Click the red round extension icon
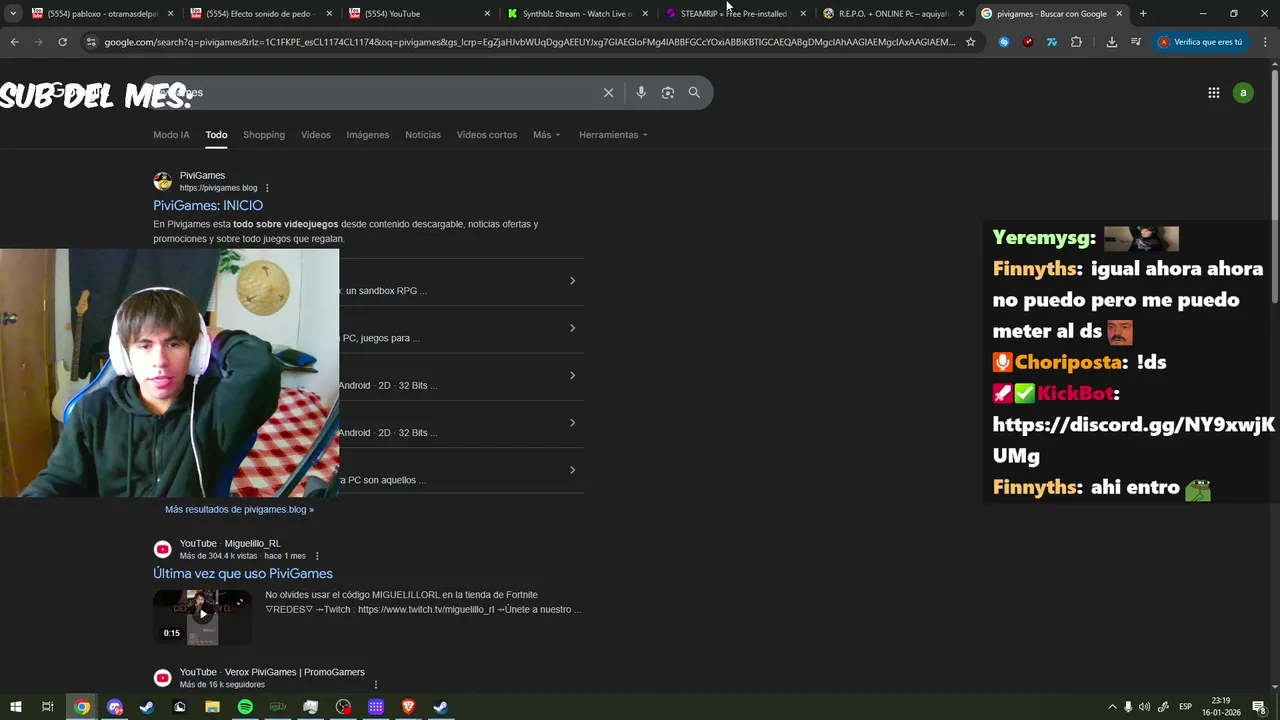This screenshot has height=720, width=1280. [1028, 42]
